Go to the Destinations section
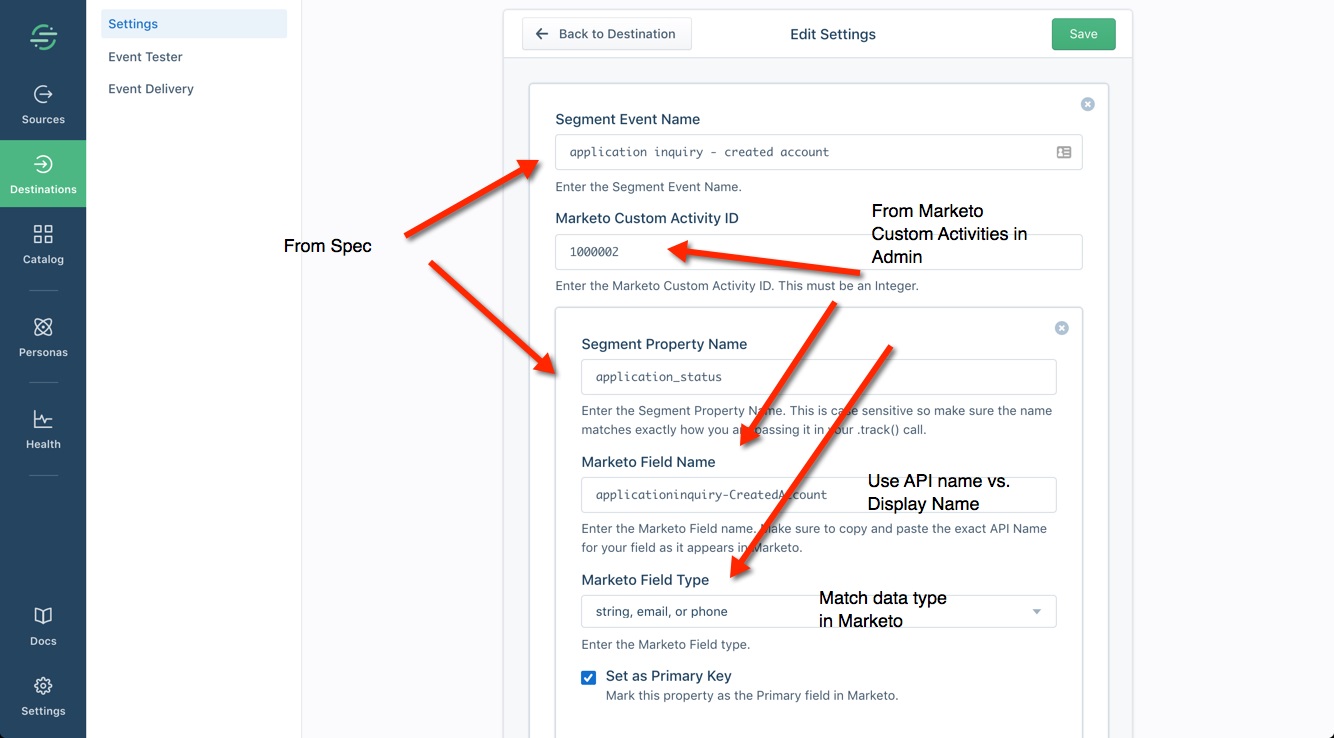 click(43, 175)
